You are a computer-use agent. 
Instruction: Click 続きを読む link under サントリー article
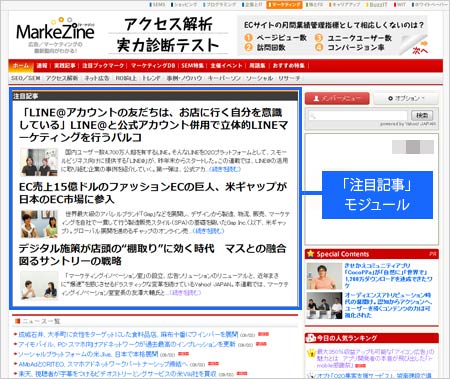click(185, 293)
